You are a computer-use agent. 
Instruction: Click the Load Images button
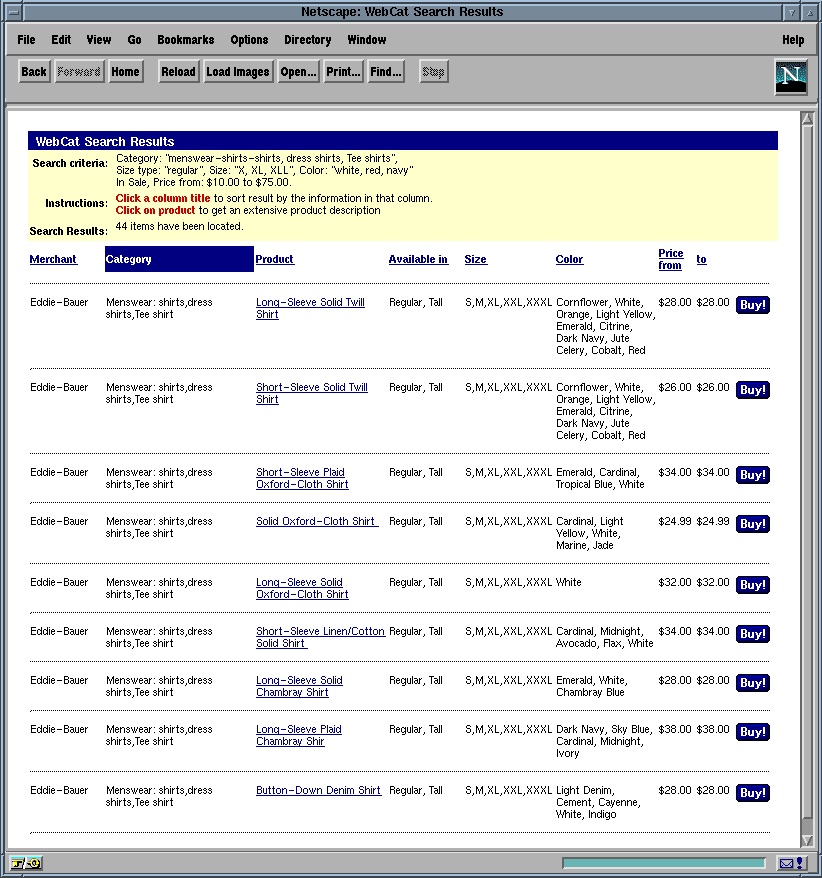pos(238,72)
